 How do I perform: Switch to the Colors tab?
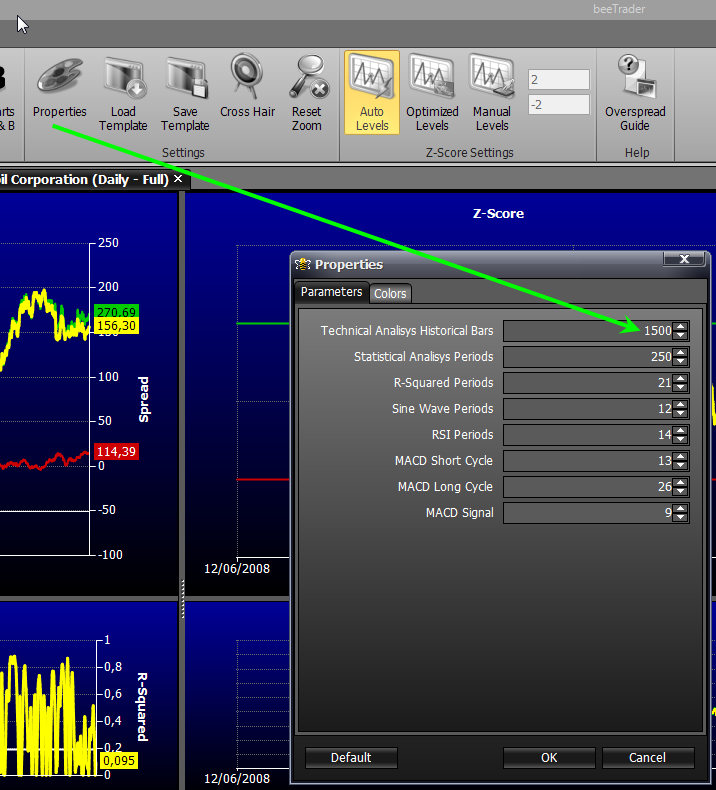(390, 293)
